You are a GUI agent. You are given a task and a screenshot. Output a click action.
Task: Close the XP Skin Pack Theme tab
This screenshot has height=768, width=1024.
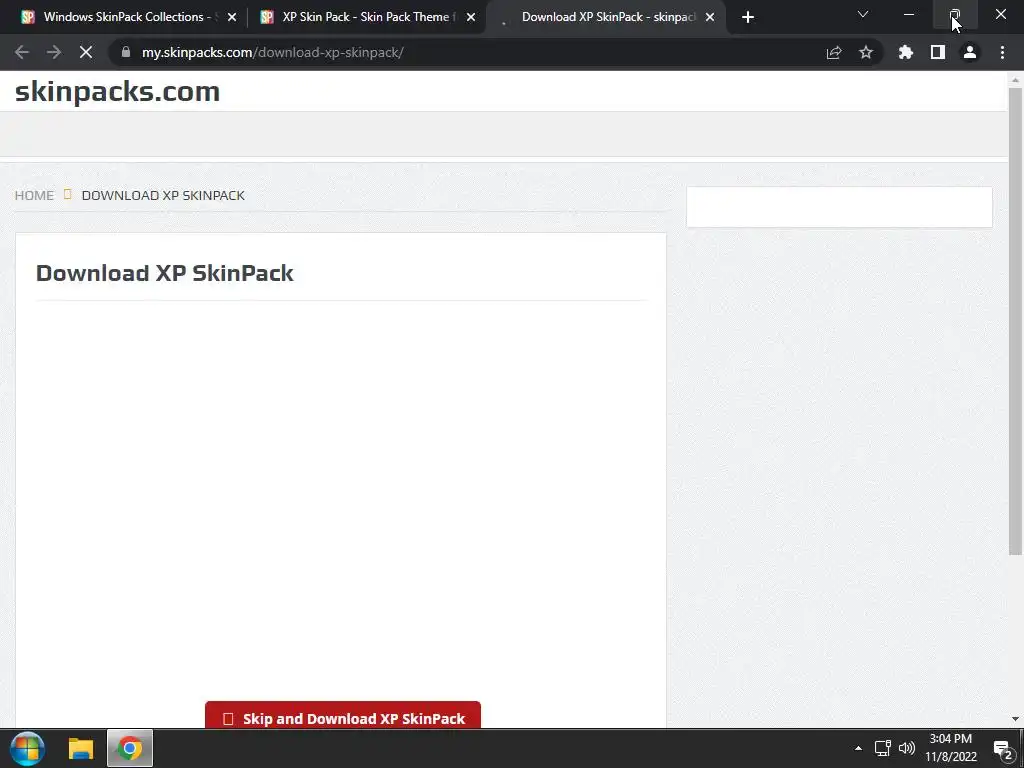click(471, 17)
